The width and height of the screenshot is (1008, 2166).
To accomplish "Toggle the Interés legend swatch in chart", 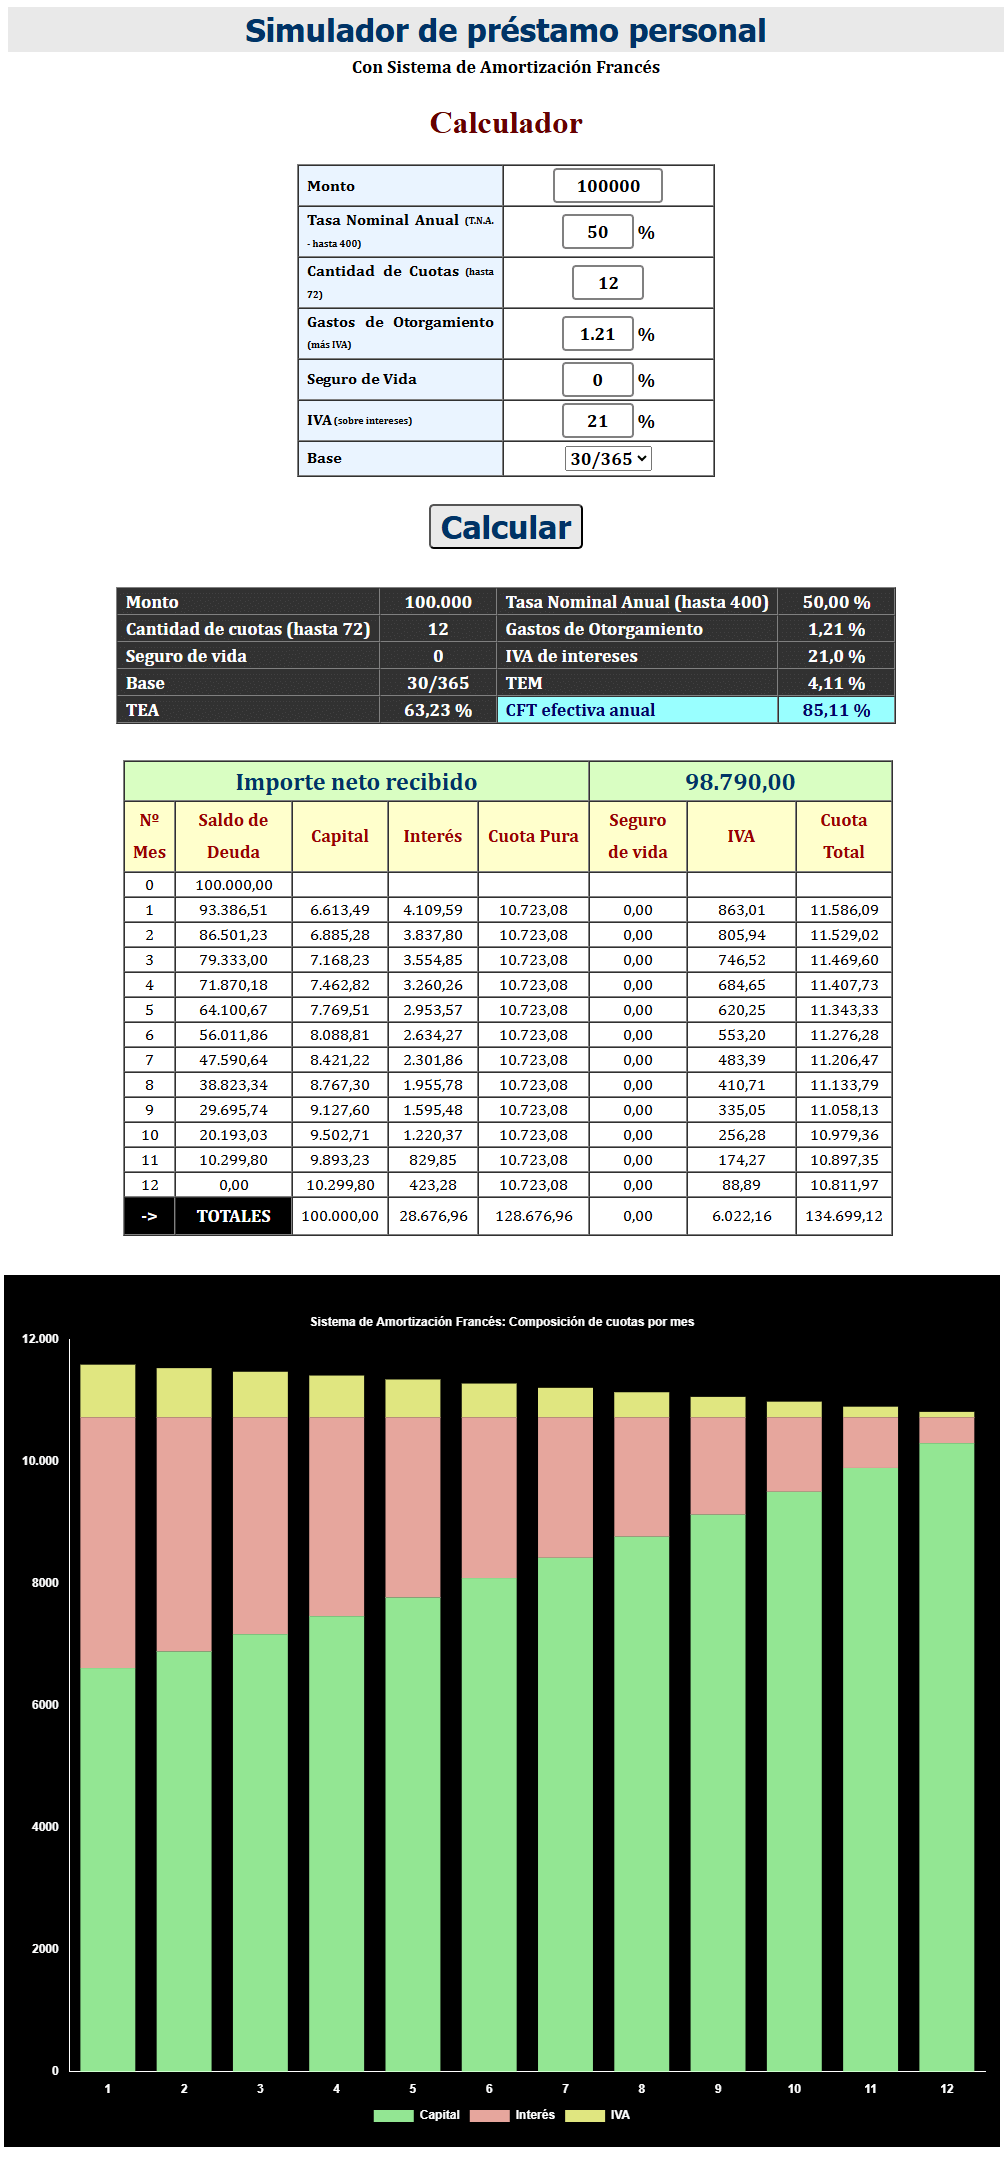I will [489, 2115].
